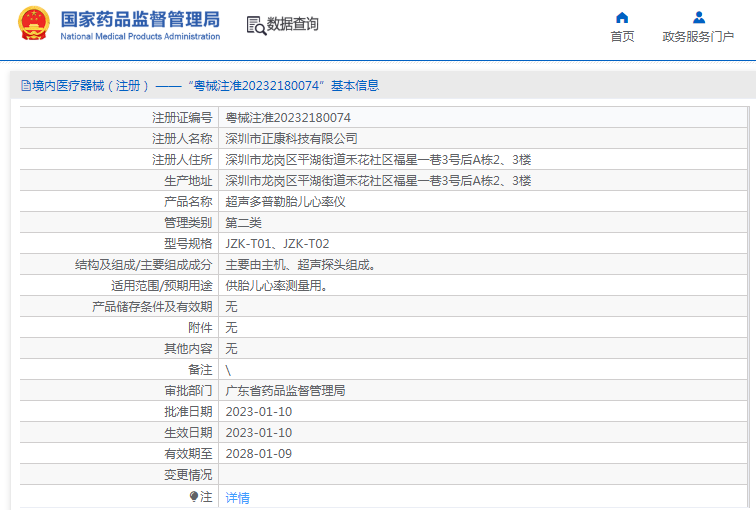
Task: Select 供胎儿心率测量用 text
Action: tap(276, 286)
